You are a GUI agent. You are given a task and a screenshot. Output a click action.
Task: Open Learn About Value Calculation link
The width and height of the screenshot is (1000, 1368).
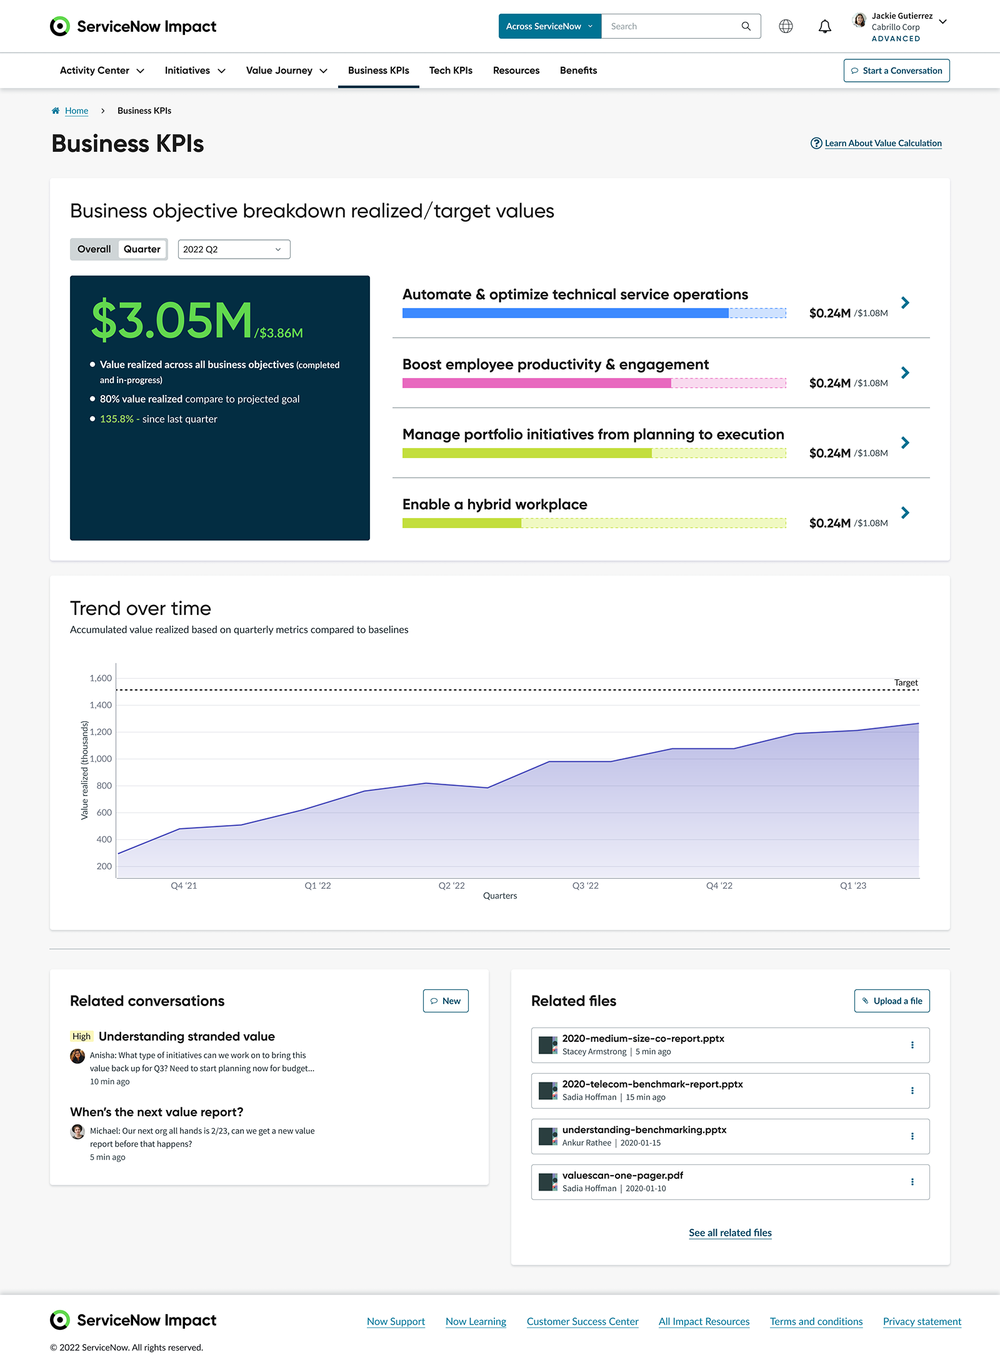(883, 143)
